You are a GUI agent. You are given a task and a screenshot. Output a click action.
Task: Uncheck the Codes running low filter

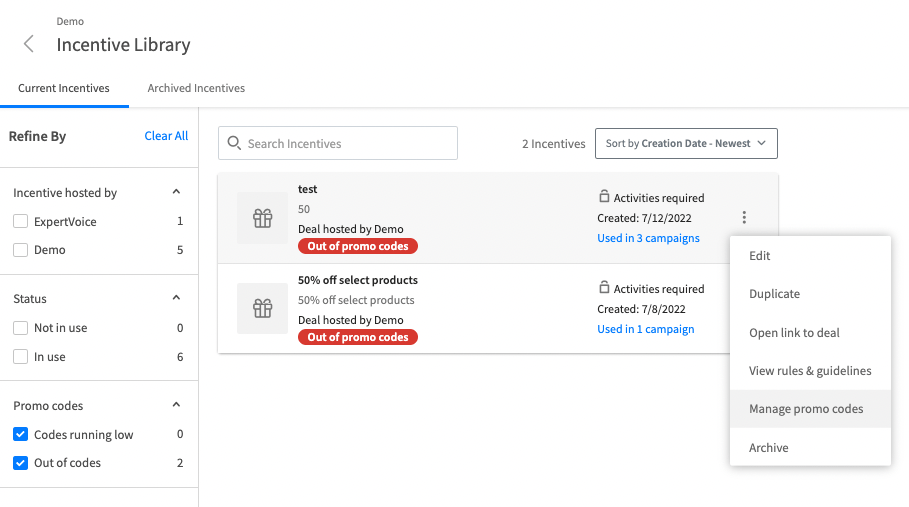20,435
